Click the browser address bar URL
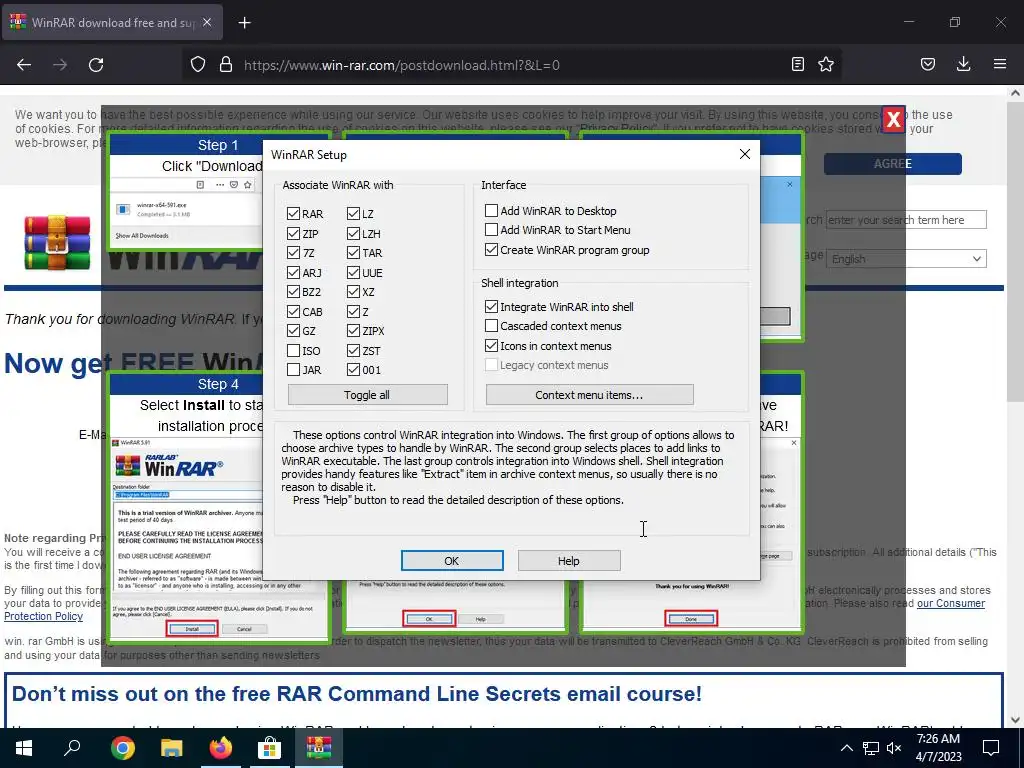The height and width of the screenshot is (768, 1024). click(x=402, y=65)
